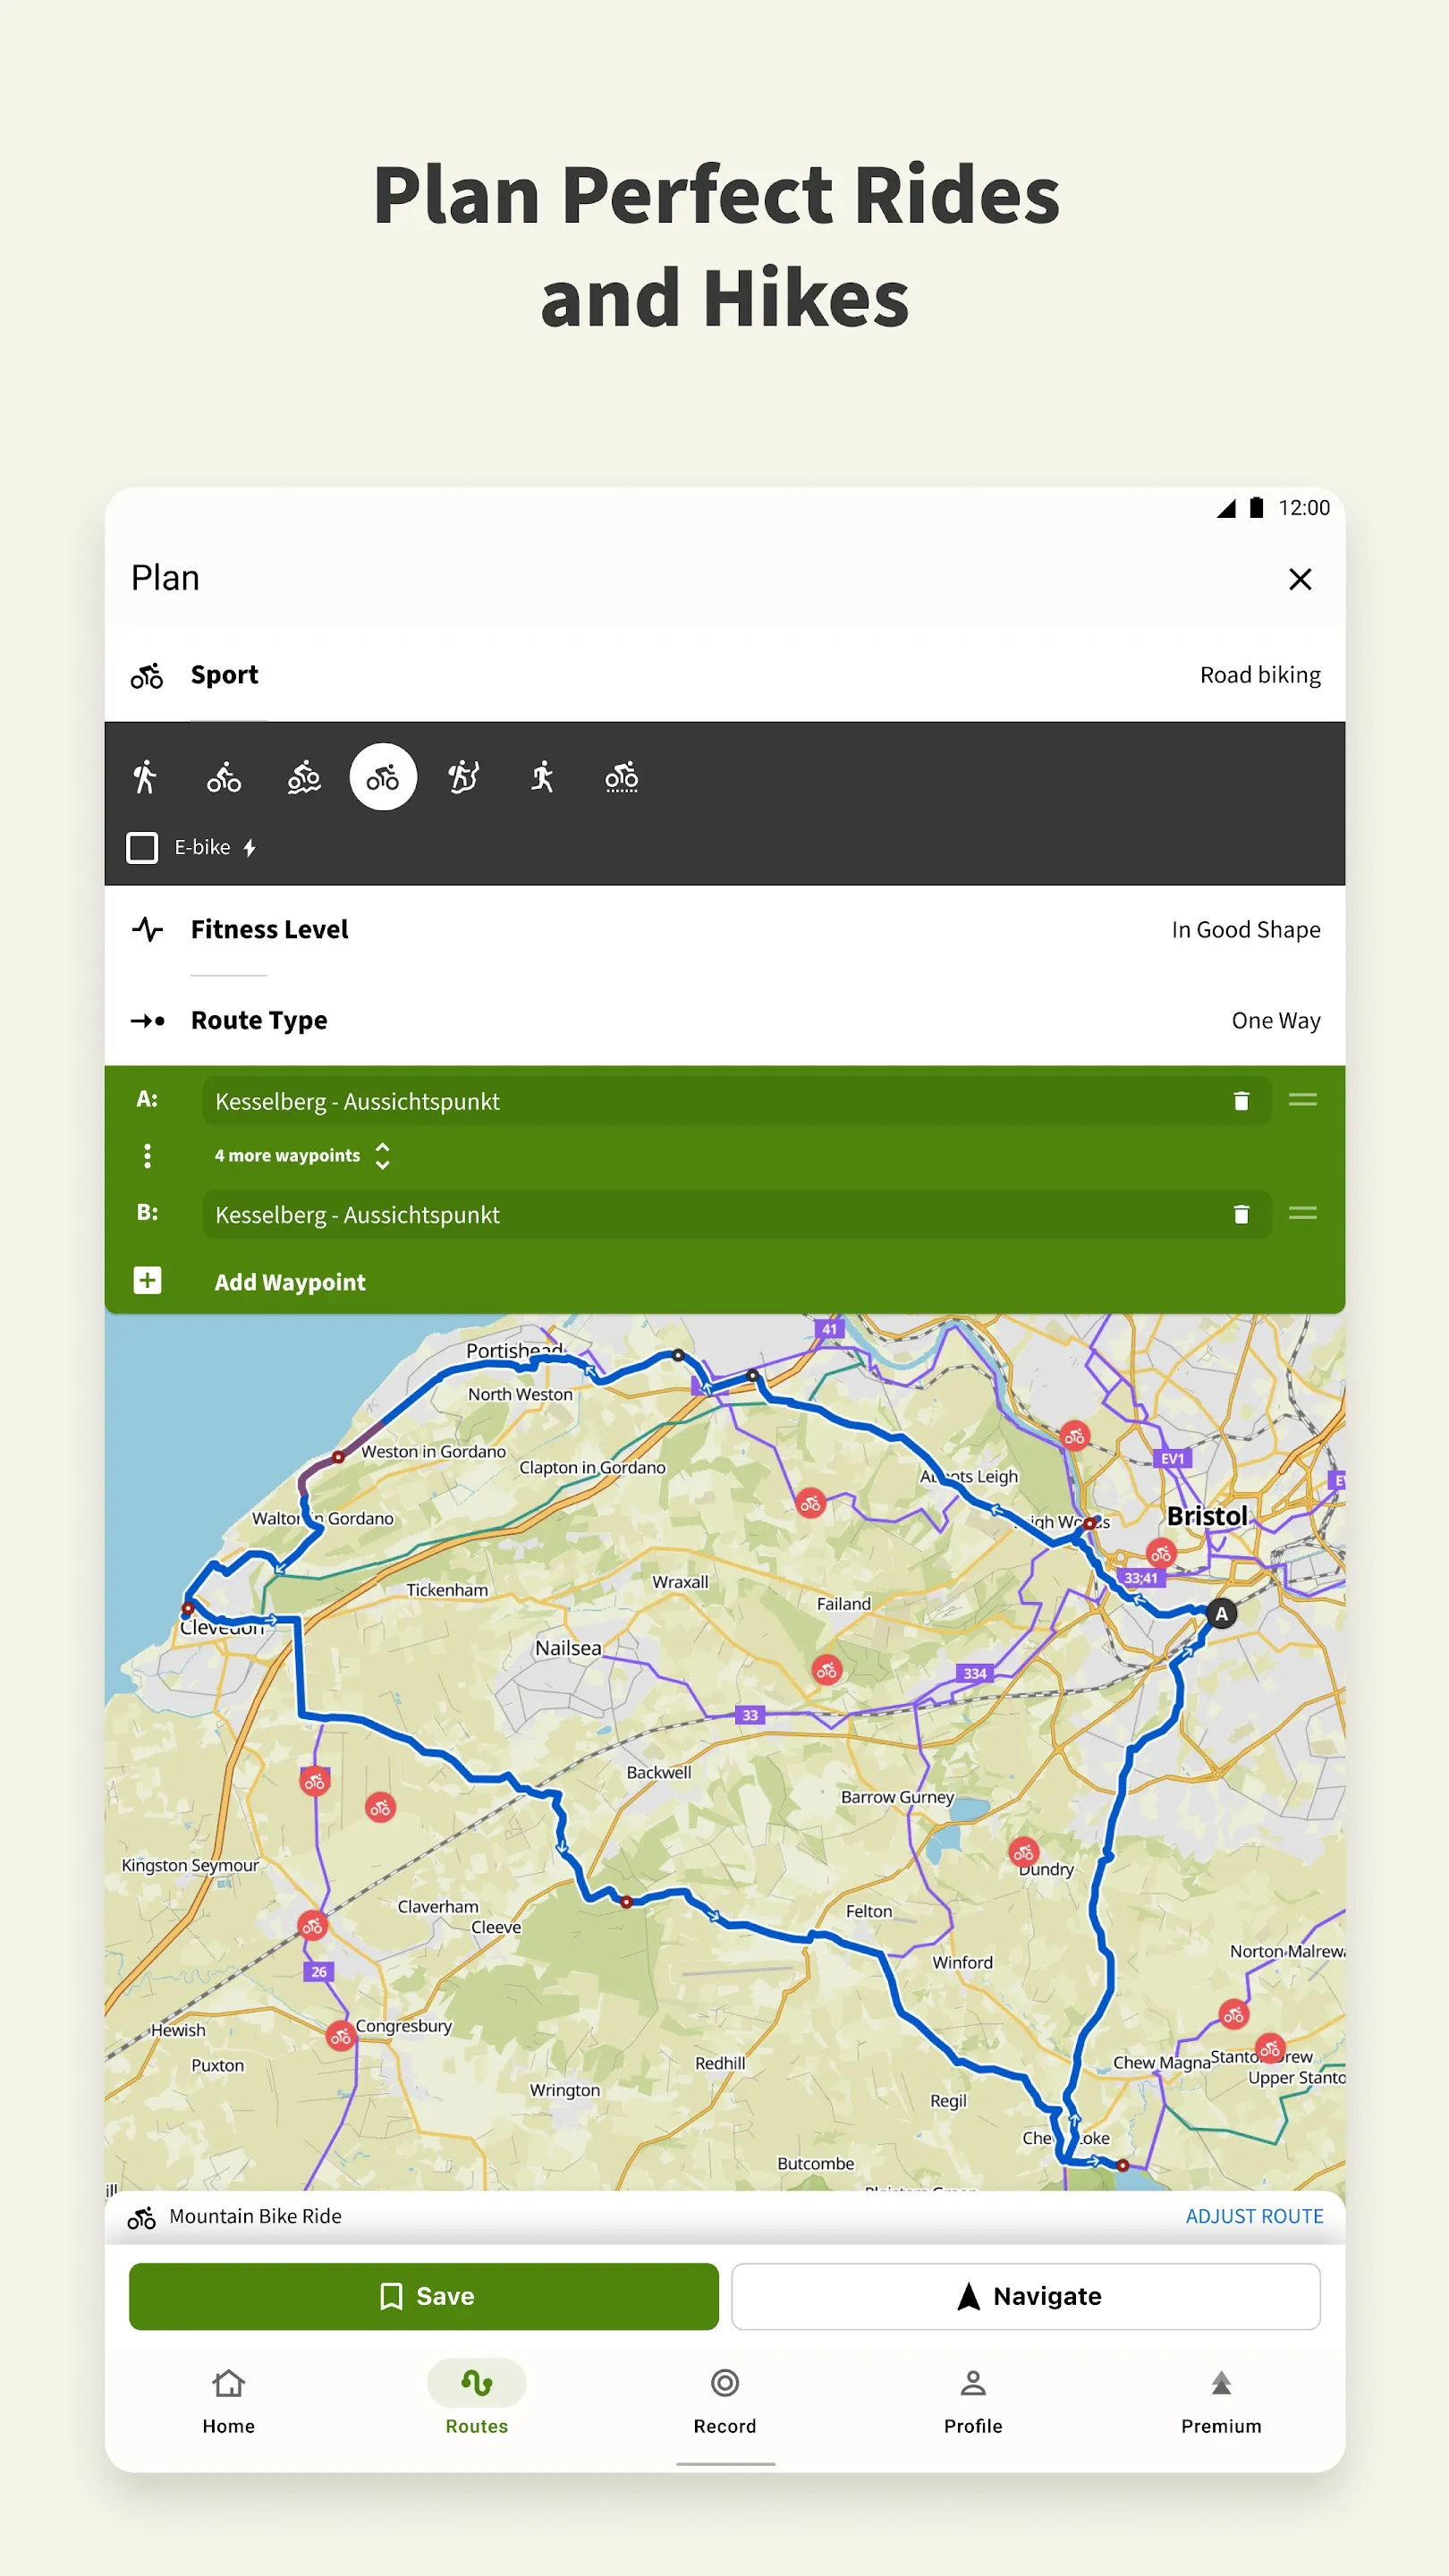Open the Fitness Level setting
1449x2576 pixels.
point(724,929)
